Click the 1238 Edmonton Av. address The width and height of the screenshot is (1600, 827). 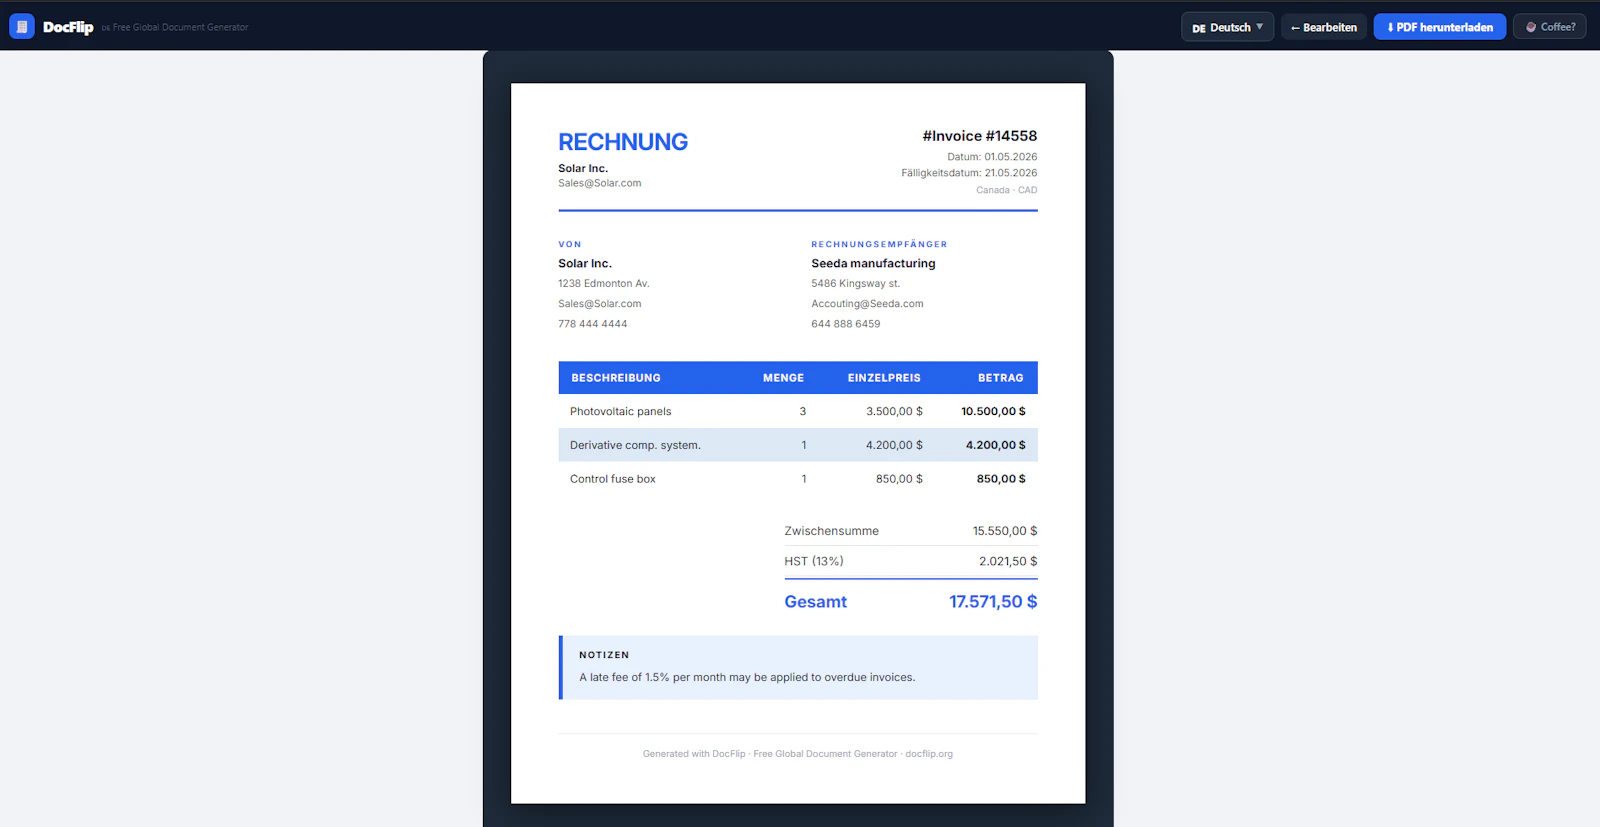[604, 284]
